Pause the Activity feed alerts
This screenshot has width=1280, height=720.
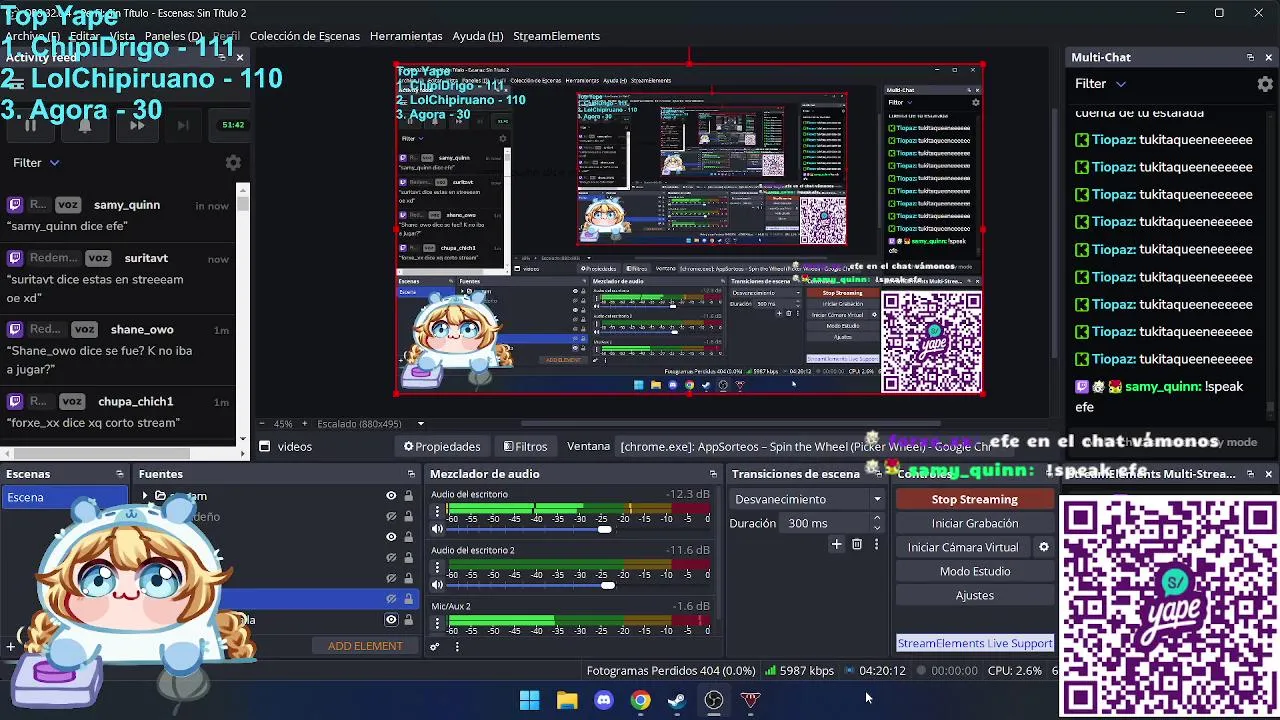[x=30, y=125]
